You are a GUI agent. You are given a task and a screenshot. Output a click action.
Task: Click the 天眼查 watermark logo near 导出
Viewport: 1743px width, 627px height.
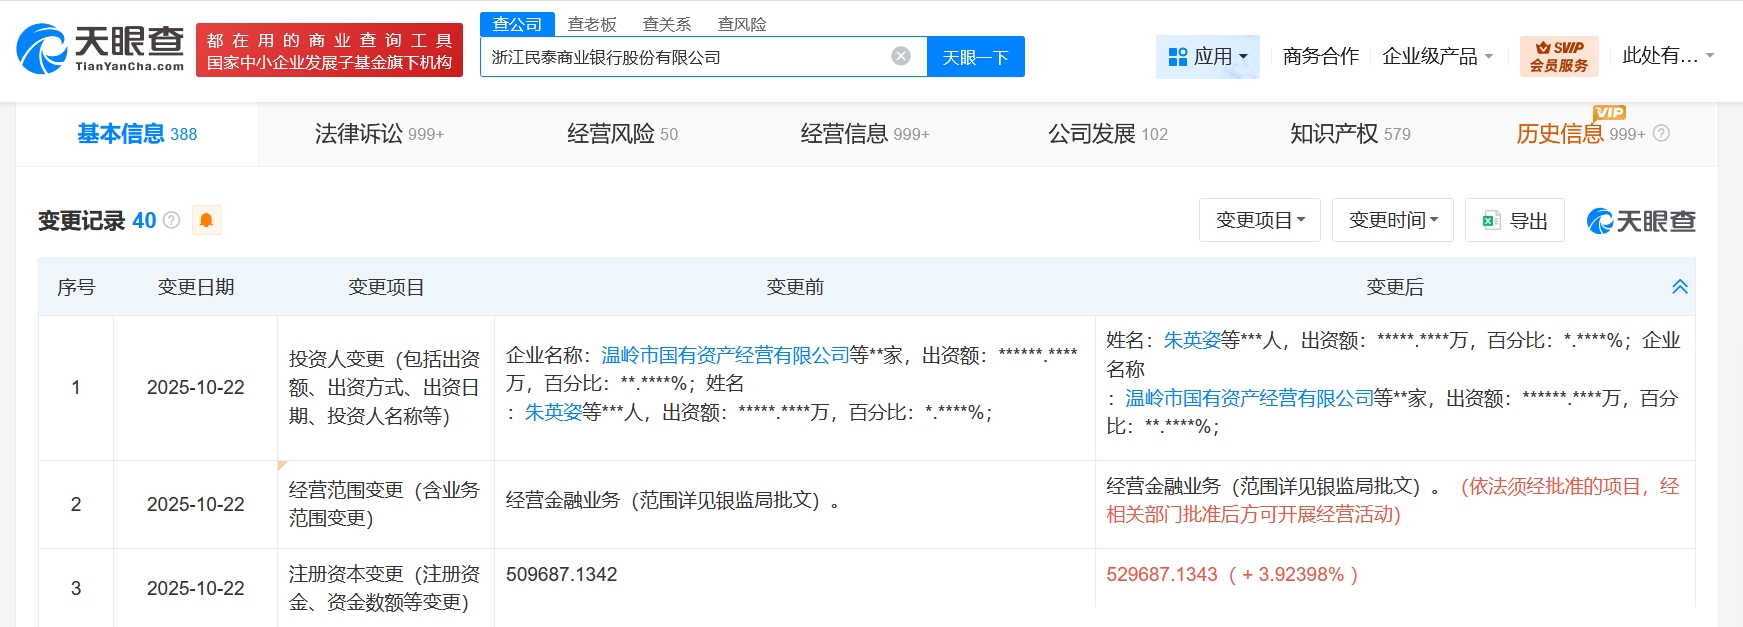[x=1641, y=221]
